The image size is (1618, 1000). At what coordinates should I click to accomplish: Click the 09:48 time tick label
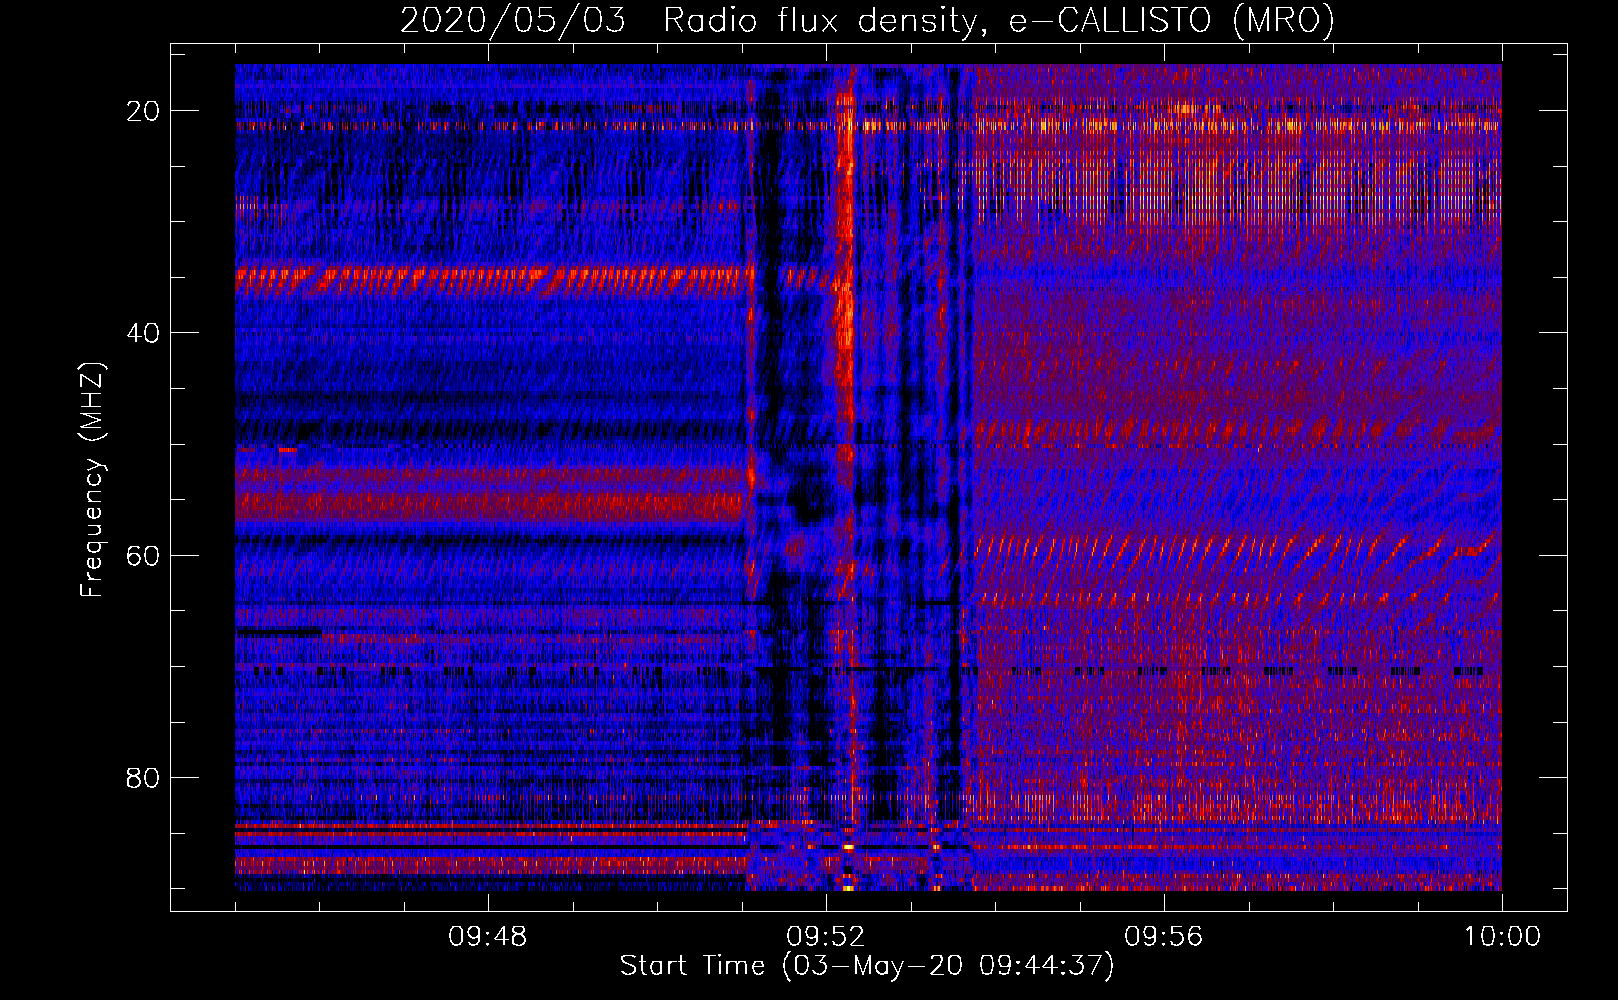pyautogui.click(x=488, y=937)
